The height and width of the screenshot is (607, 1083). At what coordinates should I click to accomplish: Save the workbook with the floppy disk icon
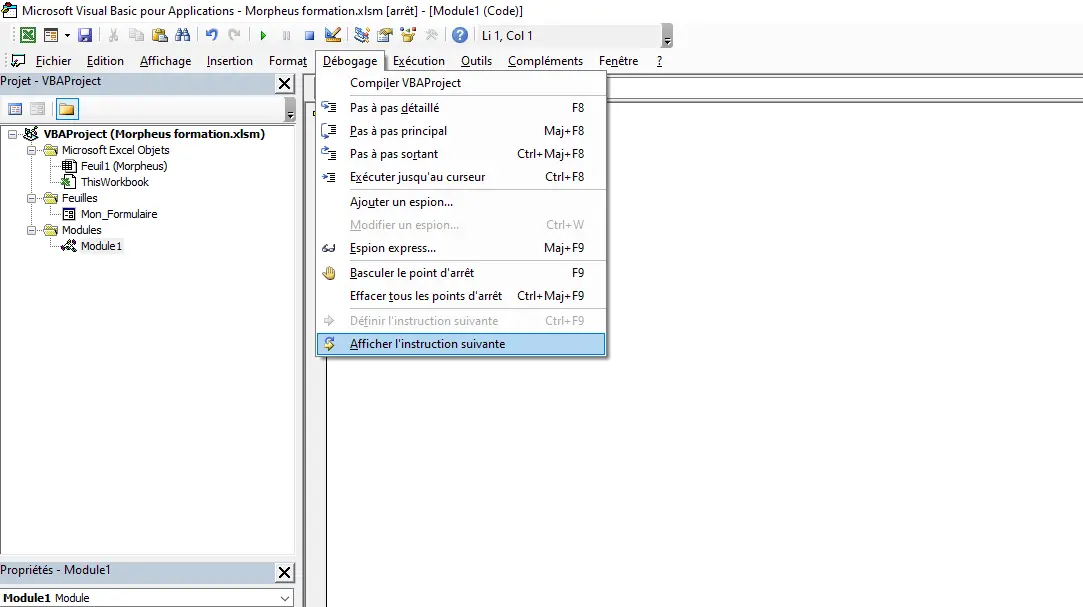[85, 35]
